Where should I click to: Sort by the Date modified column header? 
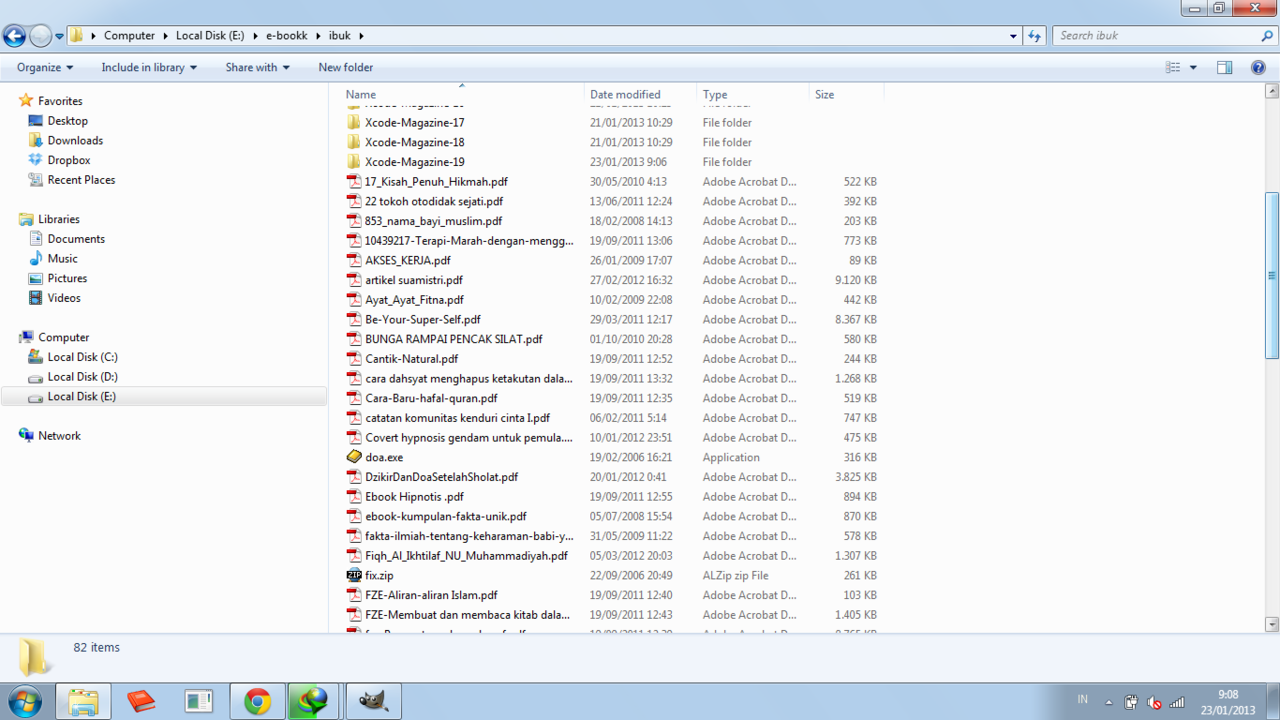(640, 94)
